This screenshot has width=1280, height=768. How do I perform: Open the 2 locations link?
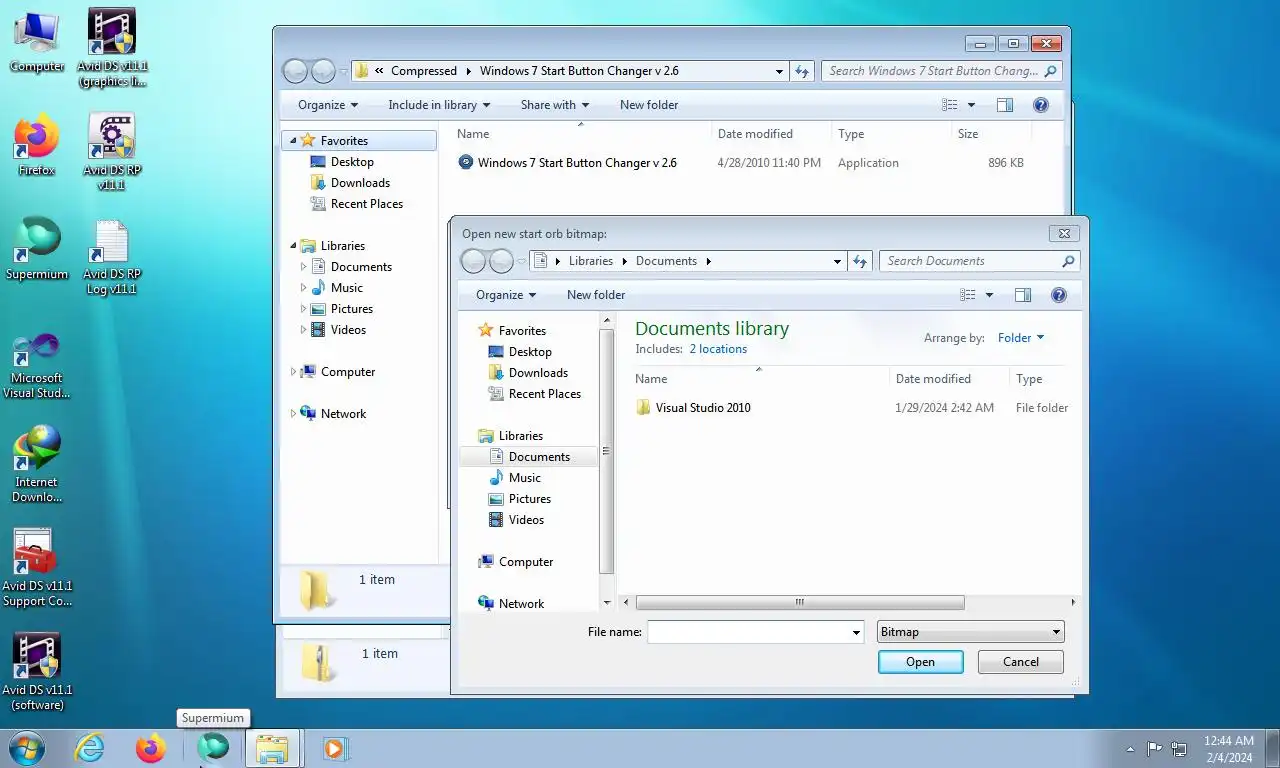[718, 349]
